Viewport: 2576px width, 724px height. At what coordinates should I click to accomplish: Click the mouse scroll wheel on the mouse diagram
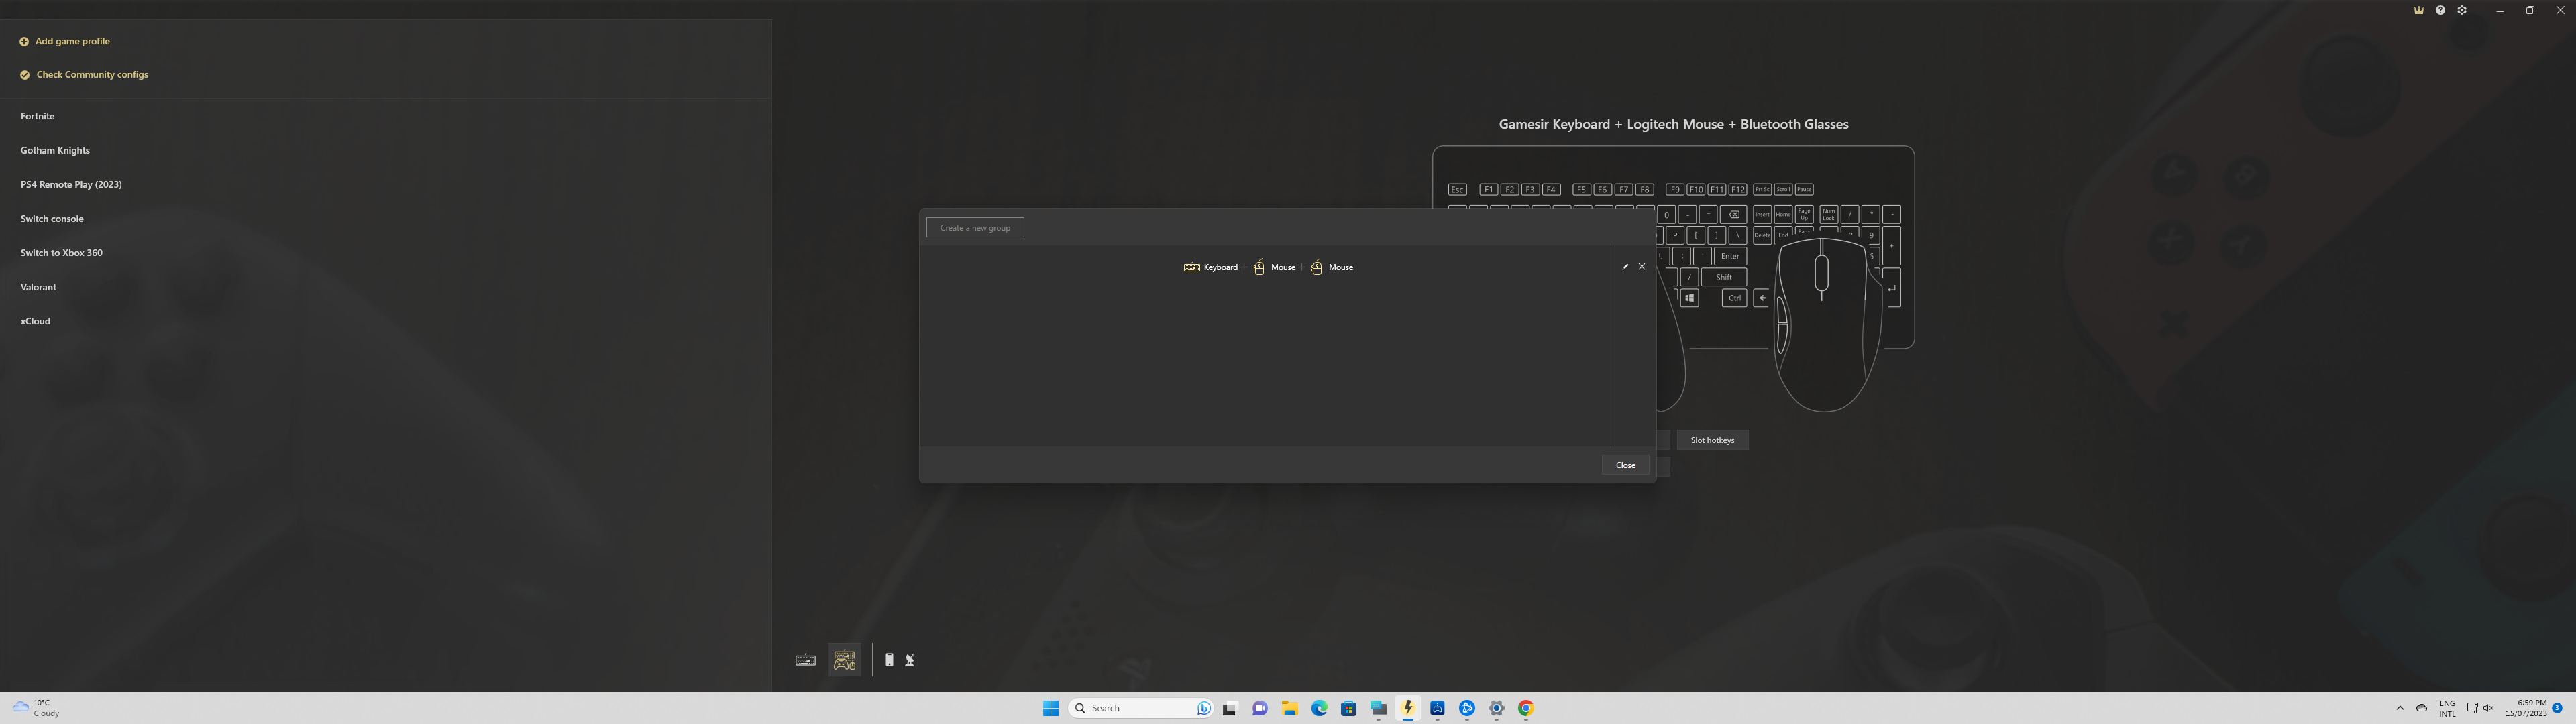(1822, 273)
